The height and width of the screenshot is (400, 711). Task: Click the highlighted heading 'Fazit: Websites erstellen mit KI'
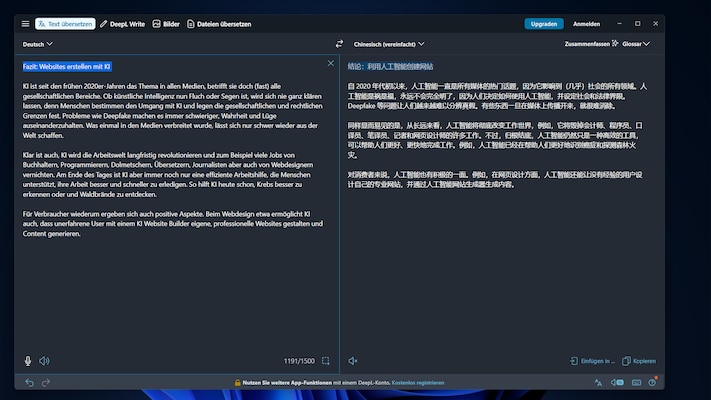(x=67, y=67)
